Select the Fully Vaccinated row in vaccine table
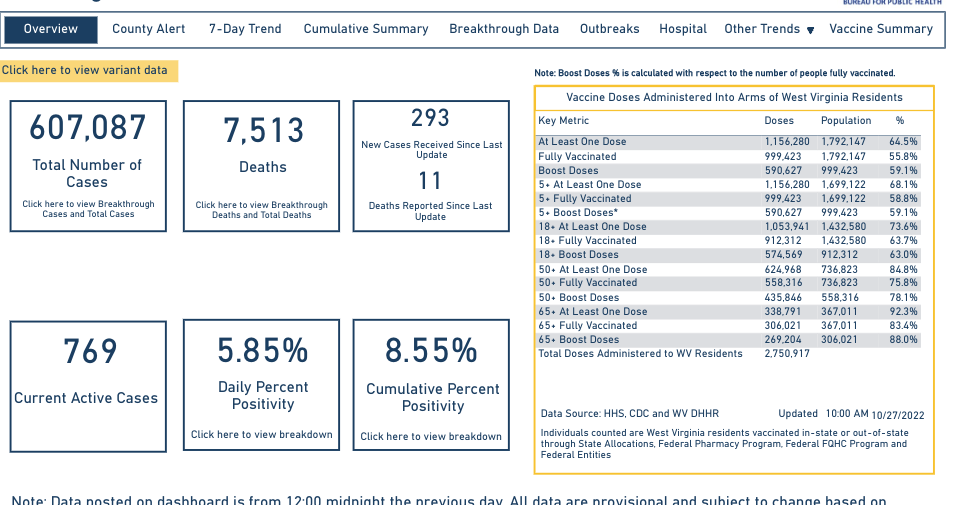This screenshot has height=505, width=962. point(728,157)
